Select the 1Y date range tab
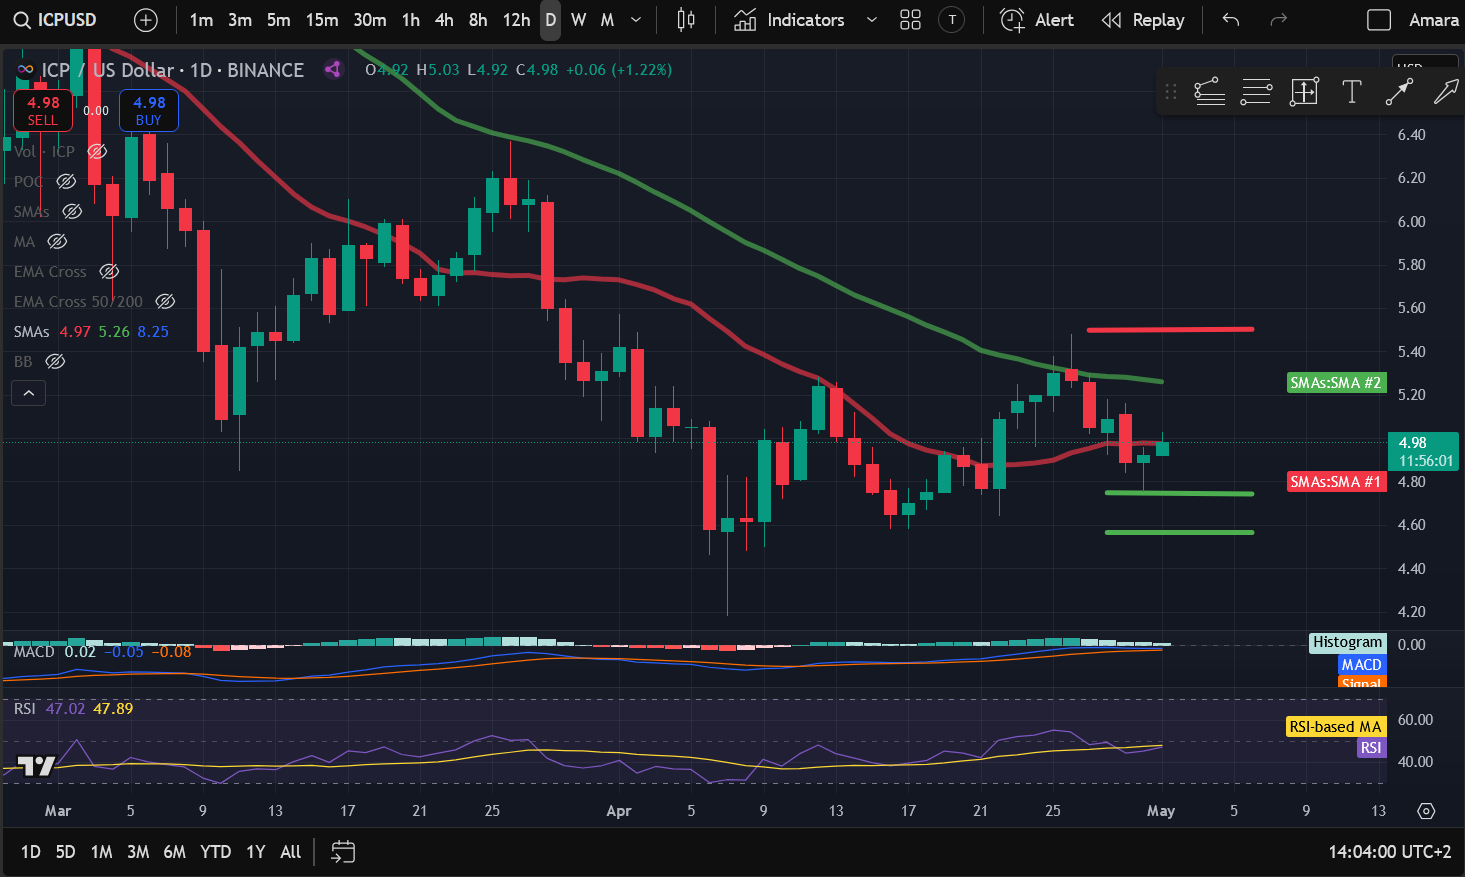The width and height of the screenshot is (1465, 877). point(255,851)
